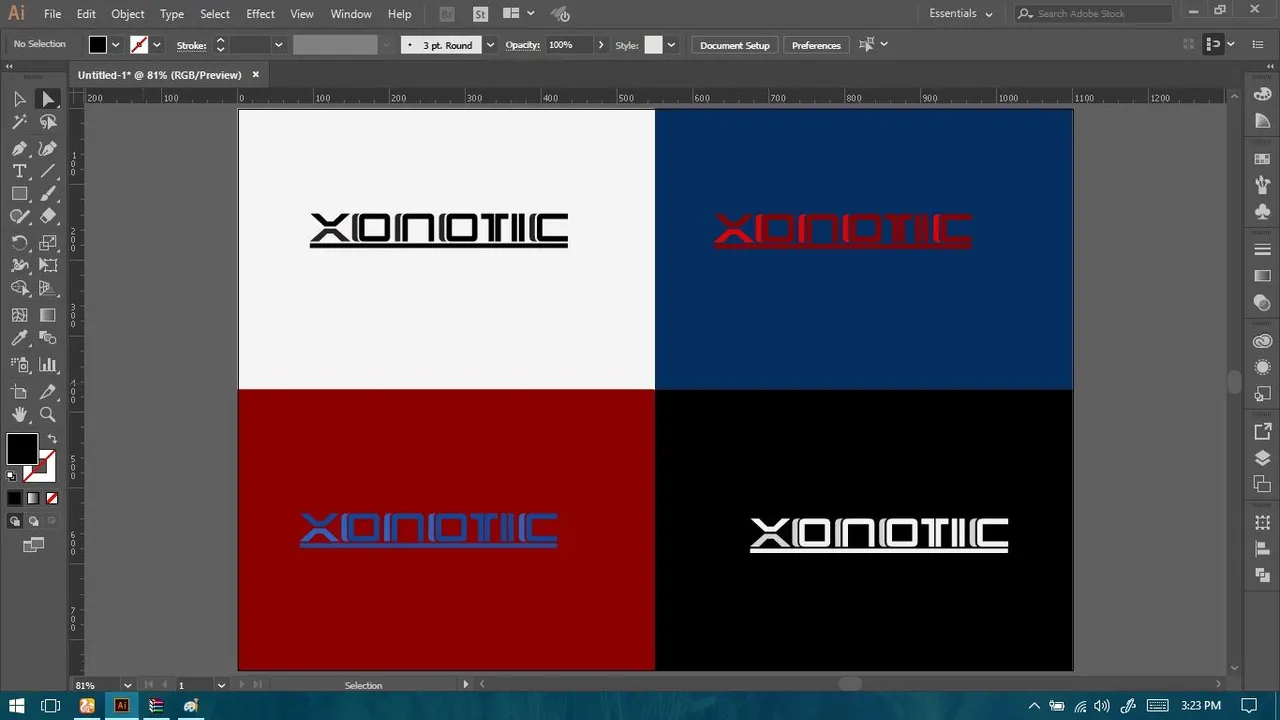
Task: Open the stroke weight dropdown
Action: click(x=278, y=45)
